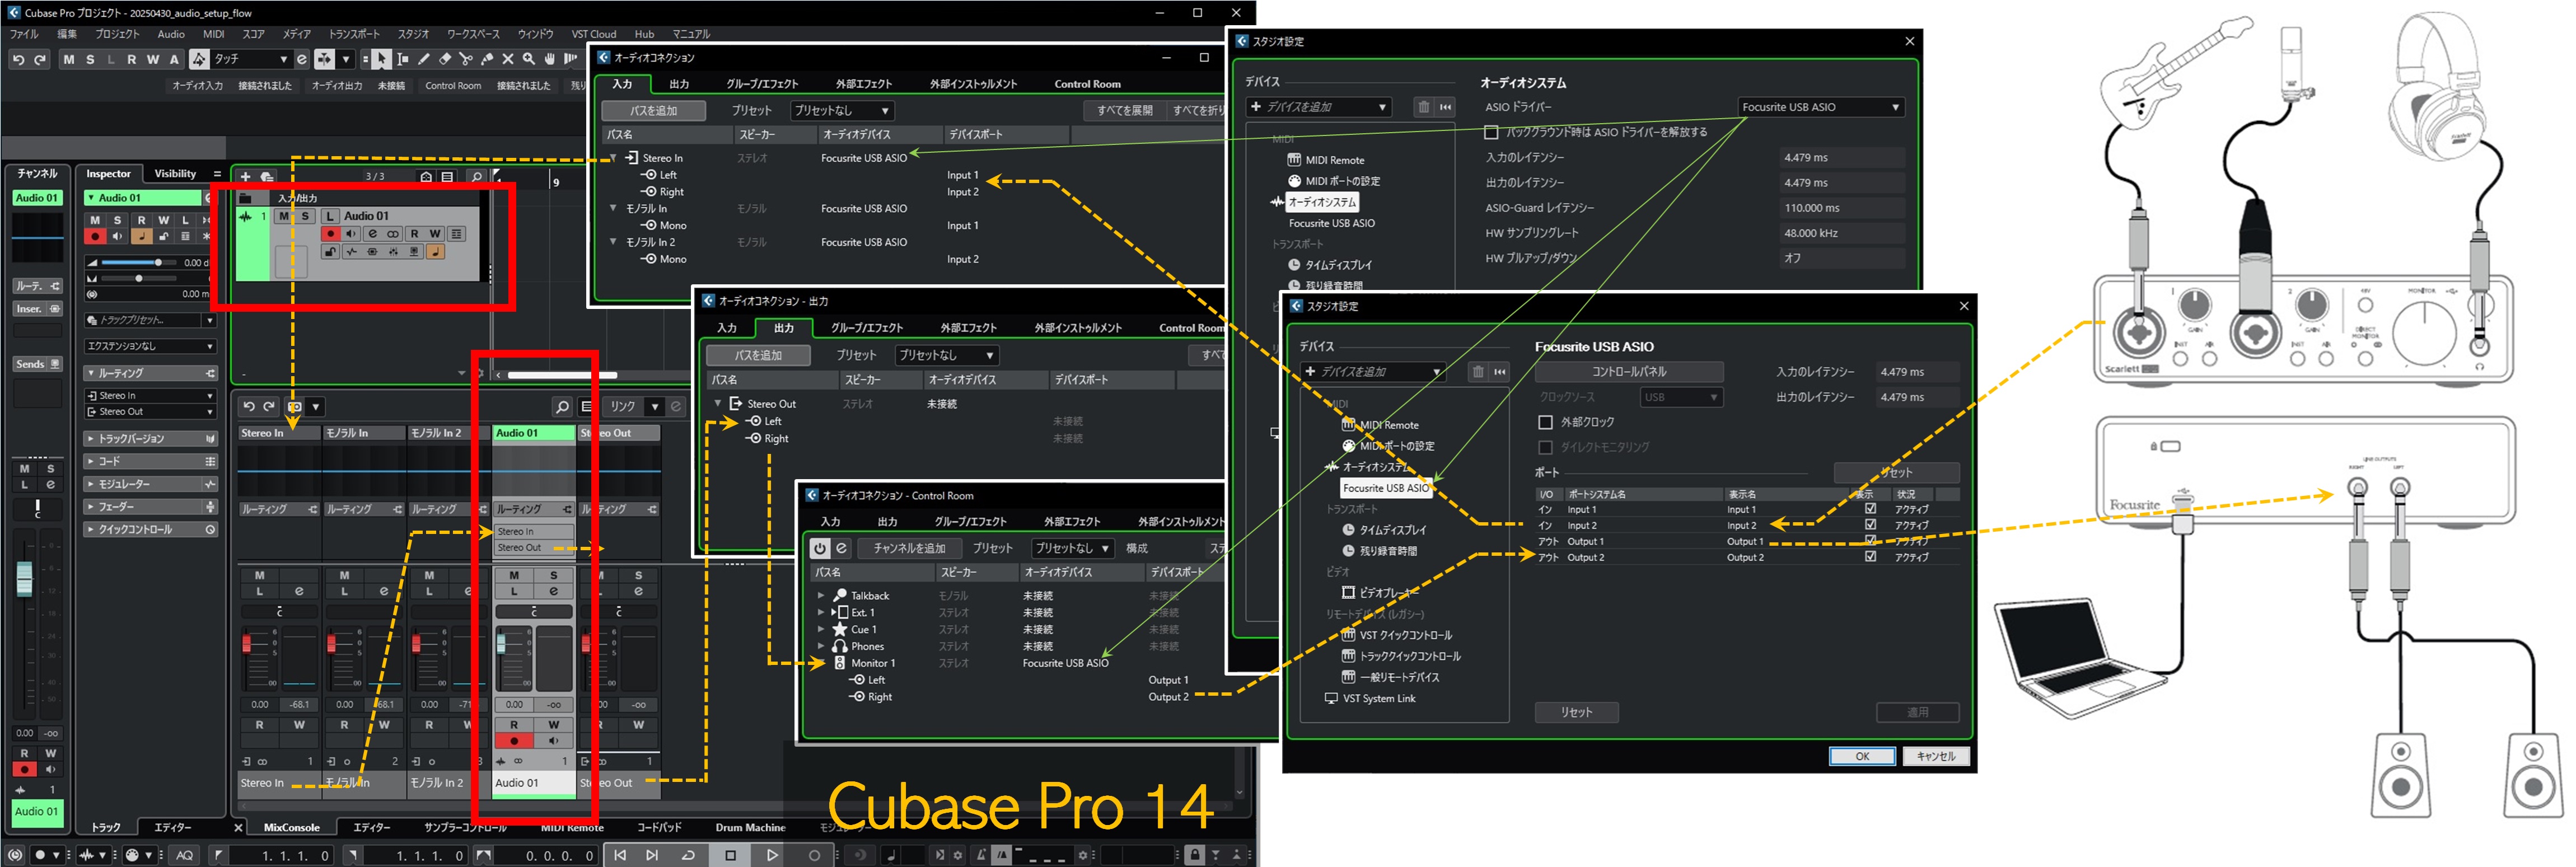The height and width of the screenshot is (867, 2576).
Task: Select the Zoom magnifier tool
Action: pos(529,60)
